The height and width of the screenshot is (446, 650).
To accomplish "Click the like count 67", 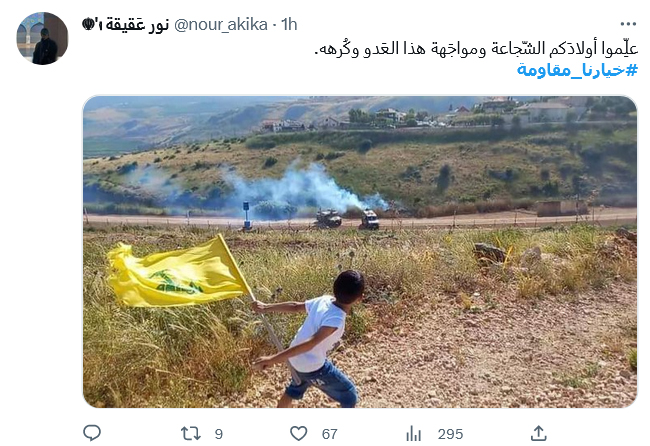I will [330, 434].
